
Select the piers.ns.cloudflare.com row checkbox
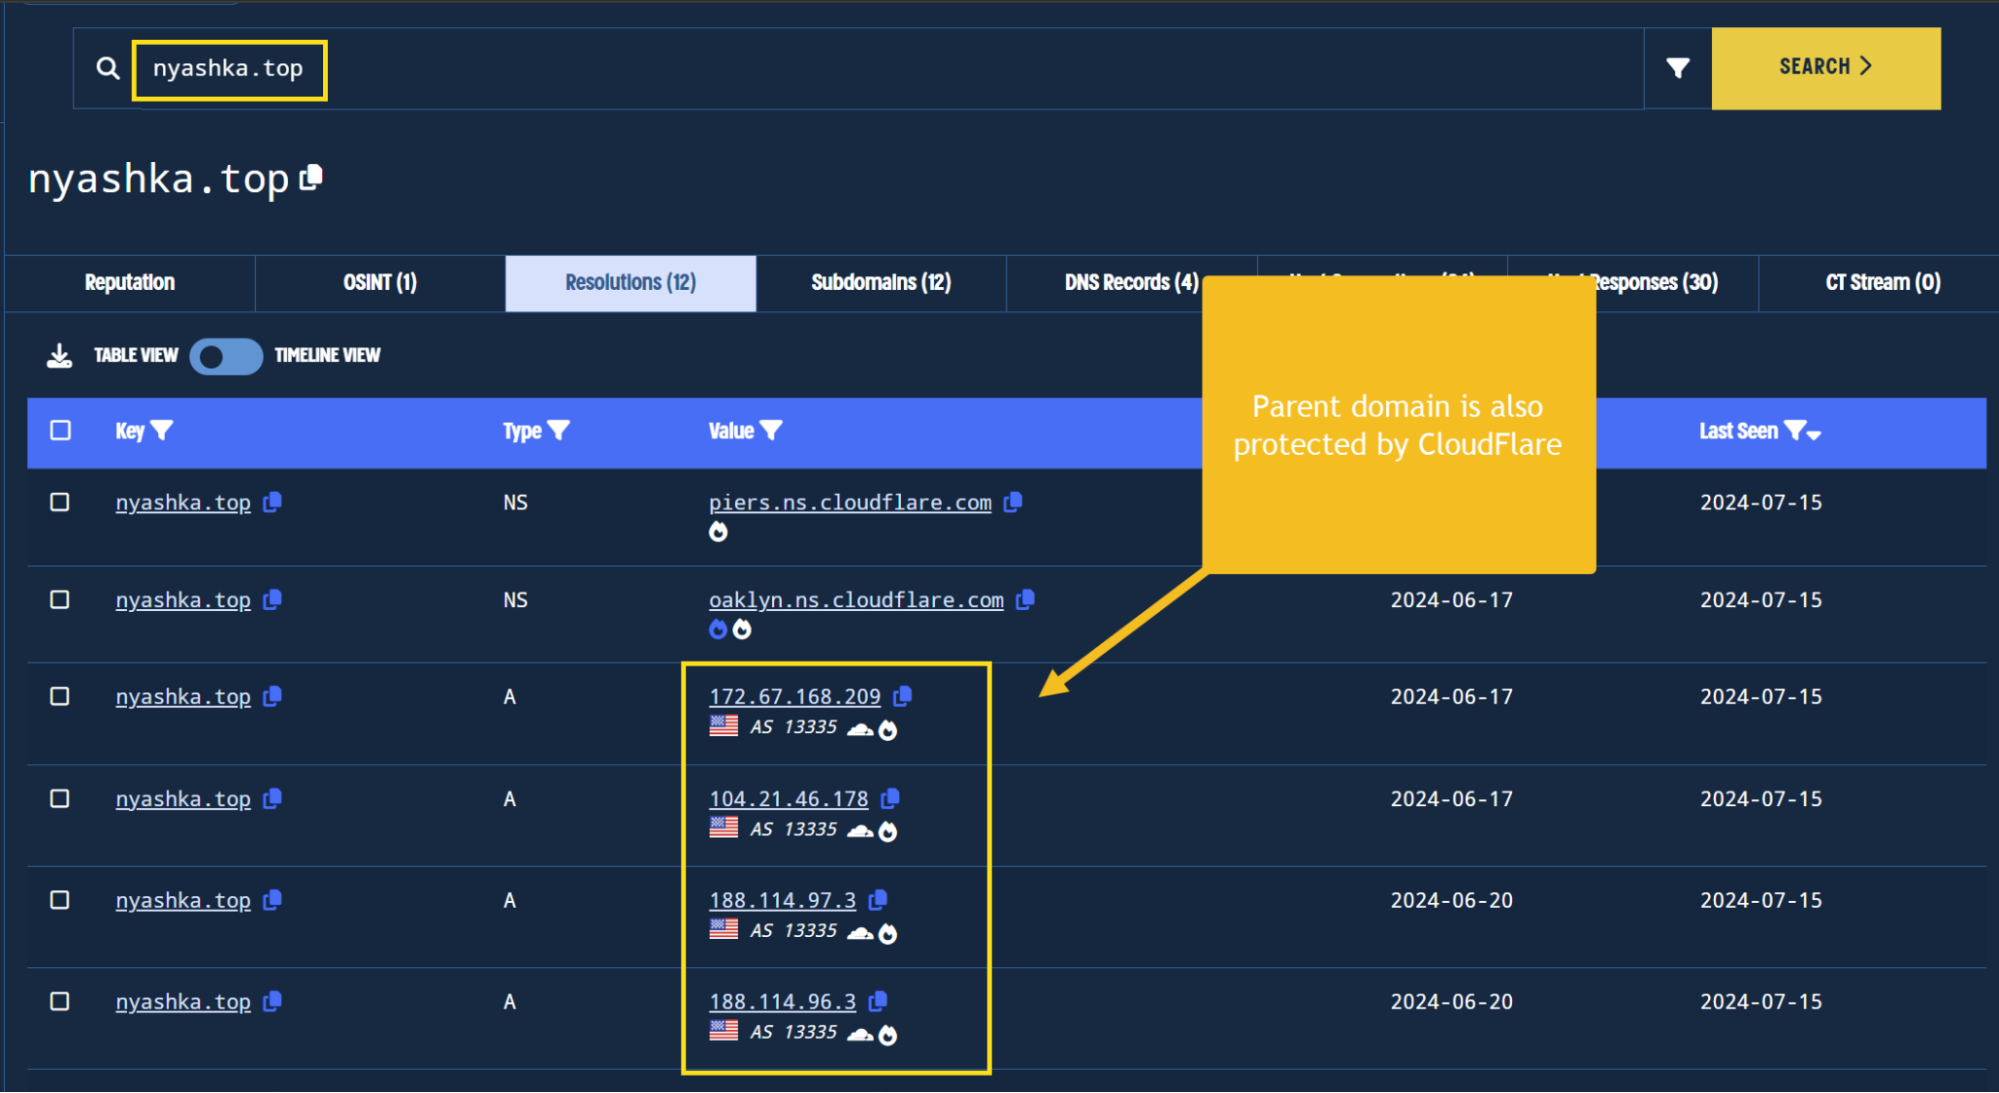[x=60, y=502]
